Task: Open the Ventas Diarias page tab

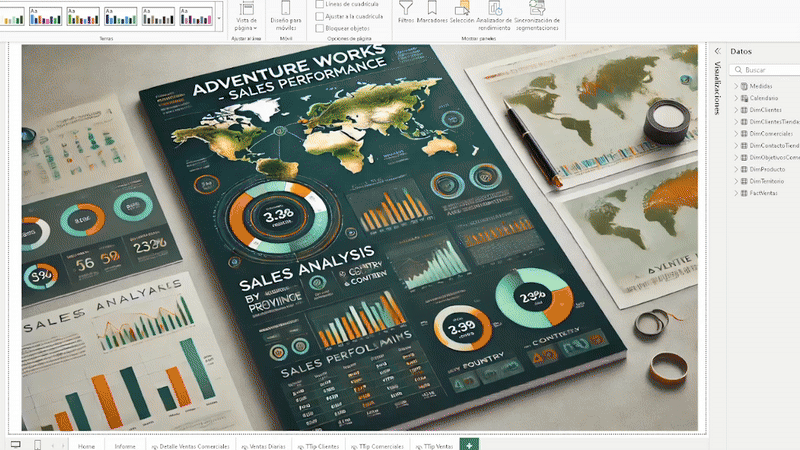Action: pyautogui.click(x=263, y=445)
